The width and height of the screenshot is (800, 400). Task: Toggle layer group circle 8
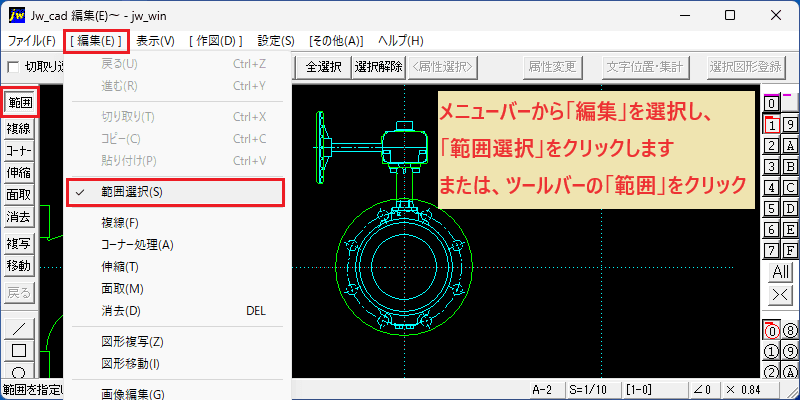point(789,331)
